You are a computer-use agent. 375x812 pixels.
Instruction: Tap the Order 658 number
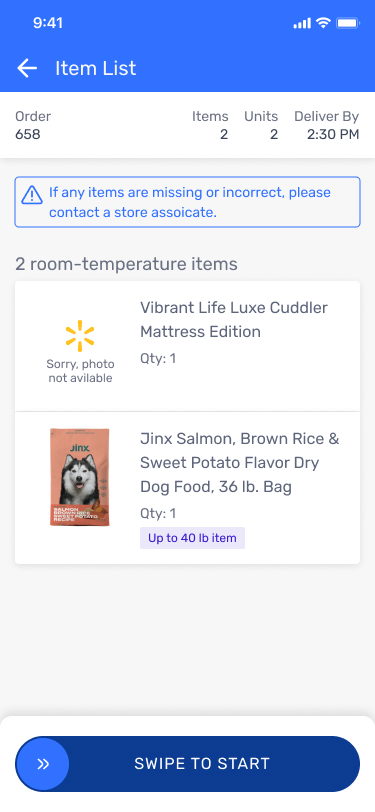click(x=28, y=135)
